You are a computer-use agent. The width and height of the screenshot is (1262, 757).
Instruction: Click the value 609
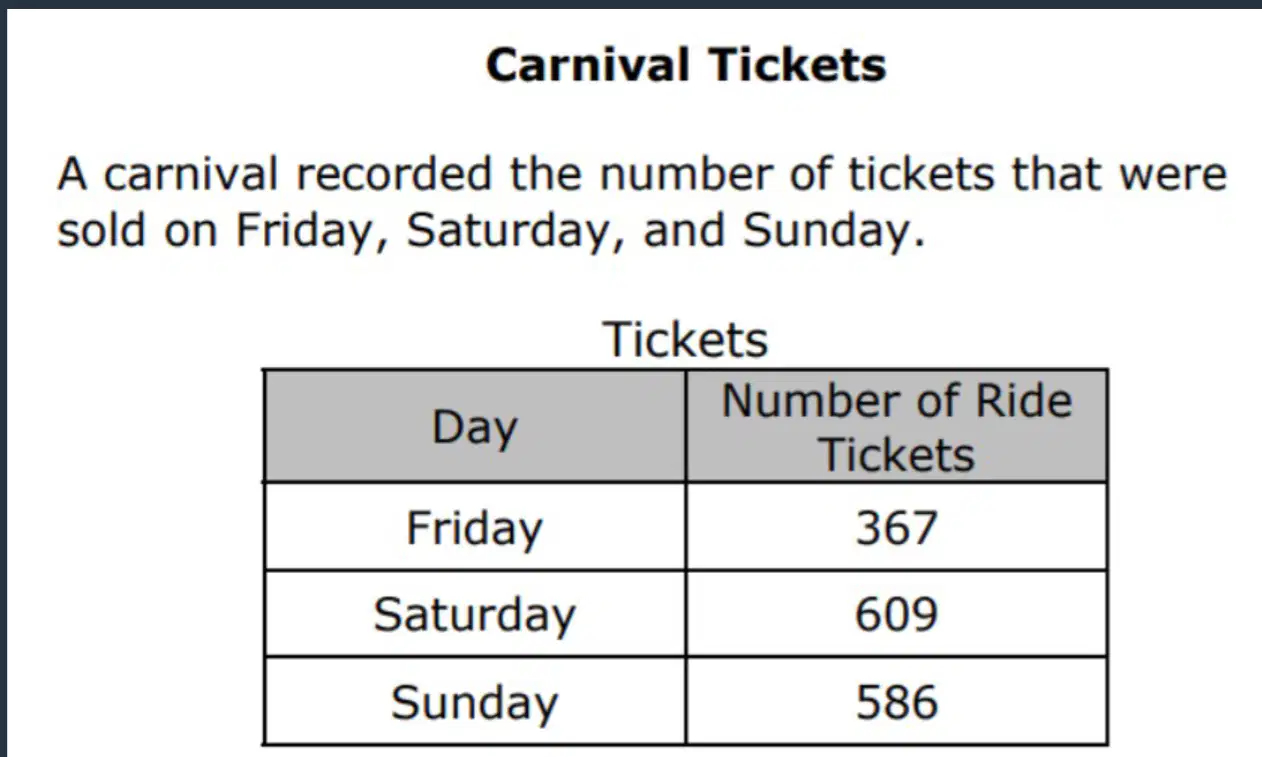897,614
